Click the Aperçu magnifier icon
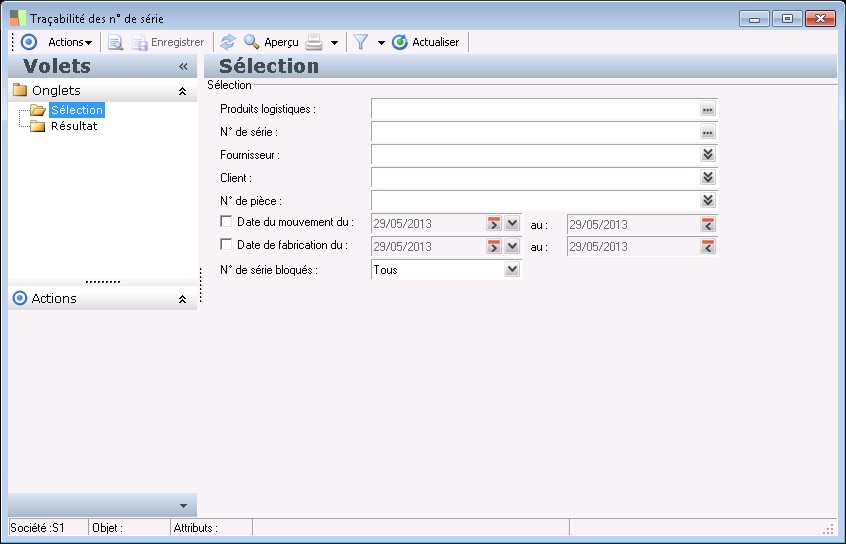 (252, 42)
